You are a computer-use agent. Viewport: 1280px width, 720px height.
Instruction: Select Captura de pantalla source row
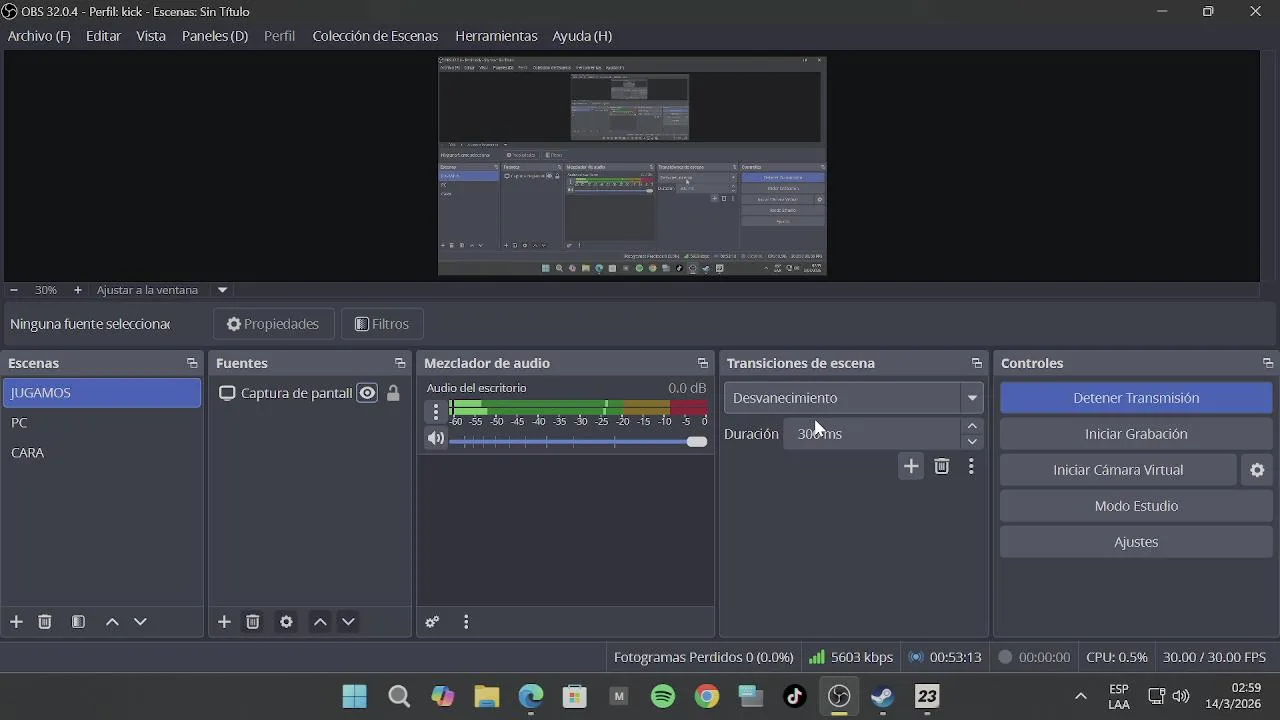pos(310,393)
